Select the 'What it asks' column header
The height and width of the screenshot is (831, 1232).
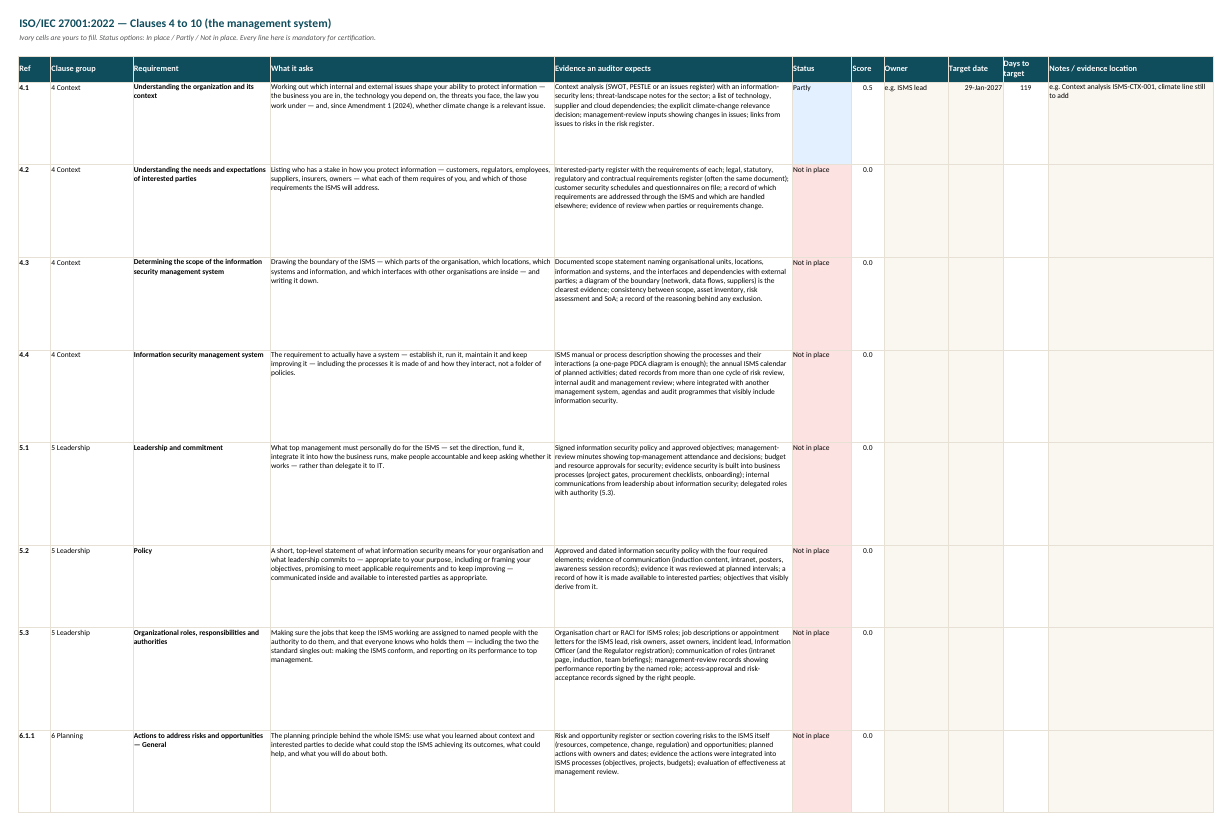[412, 69]
